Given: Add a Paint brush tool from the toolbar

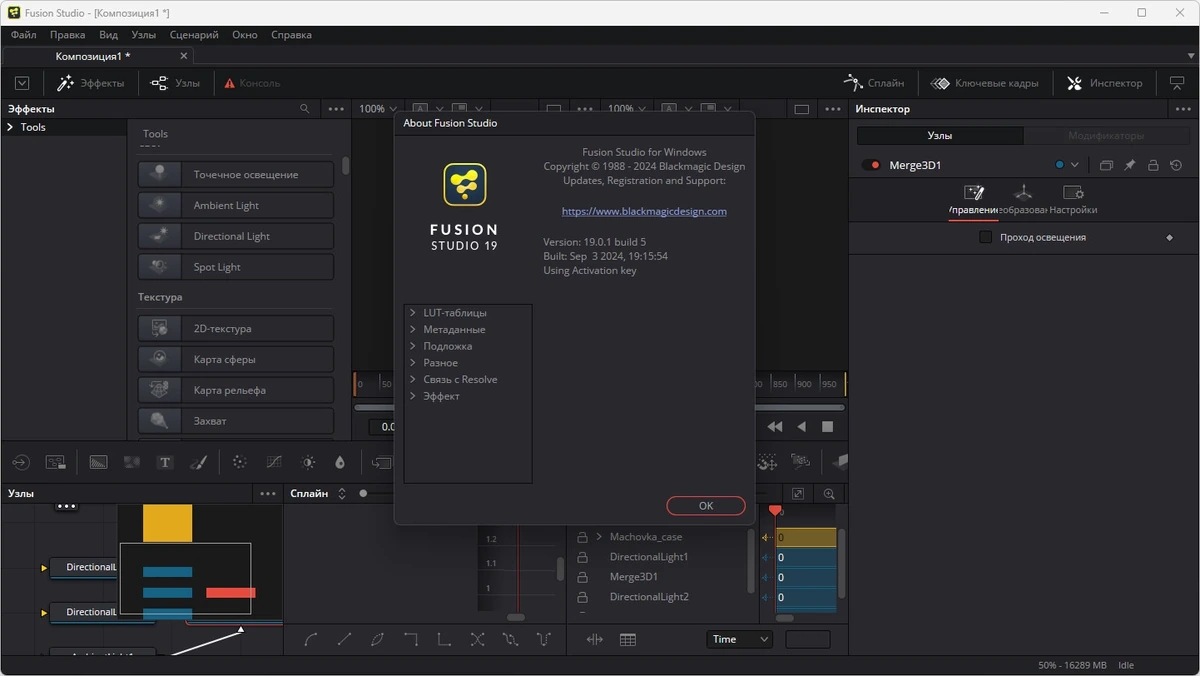Looking at the screenshot, I should pyautogui.click(x=198, y=462).
